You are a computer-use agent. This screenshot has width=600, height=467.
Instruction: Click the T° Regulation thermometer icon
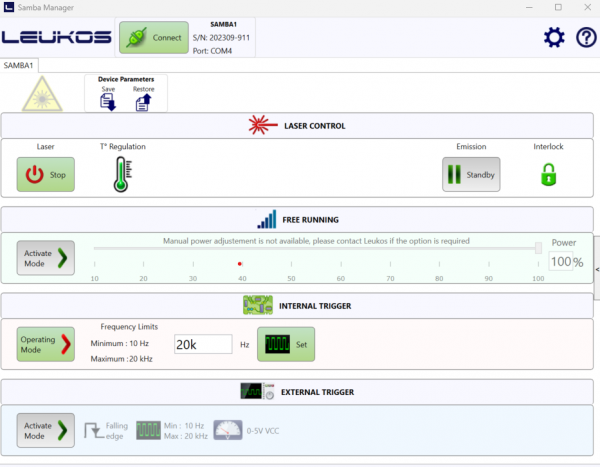[x=122, y=175]
